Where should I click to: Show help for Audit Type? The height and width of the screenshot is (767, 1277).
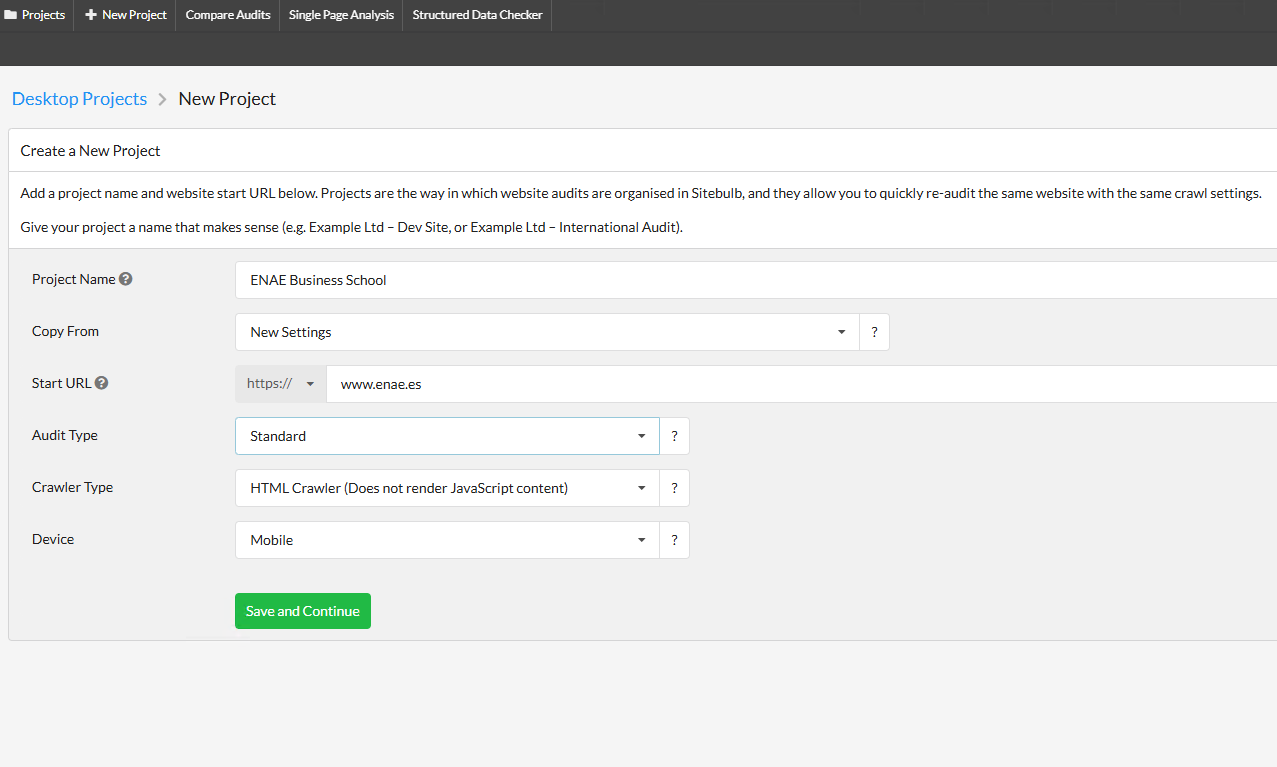click(674, 436)
